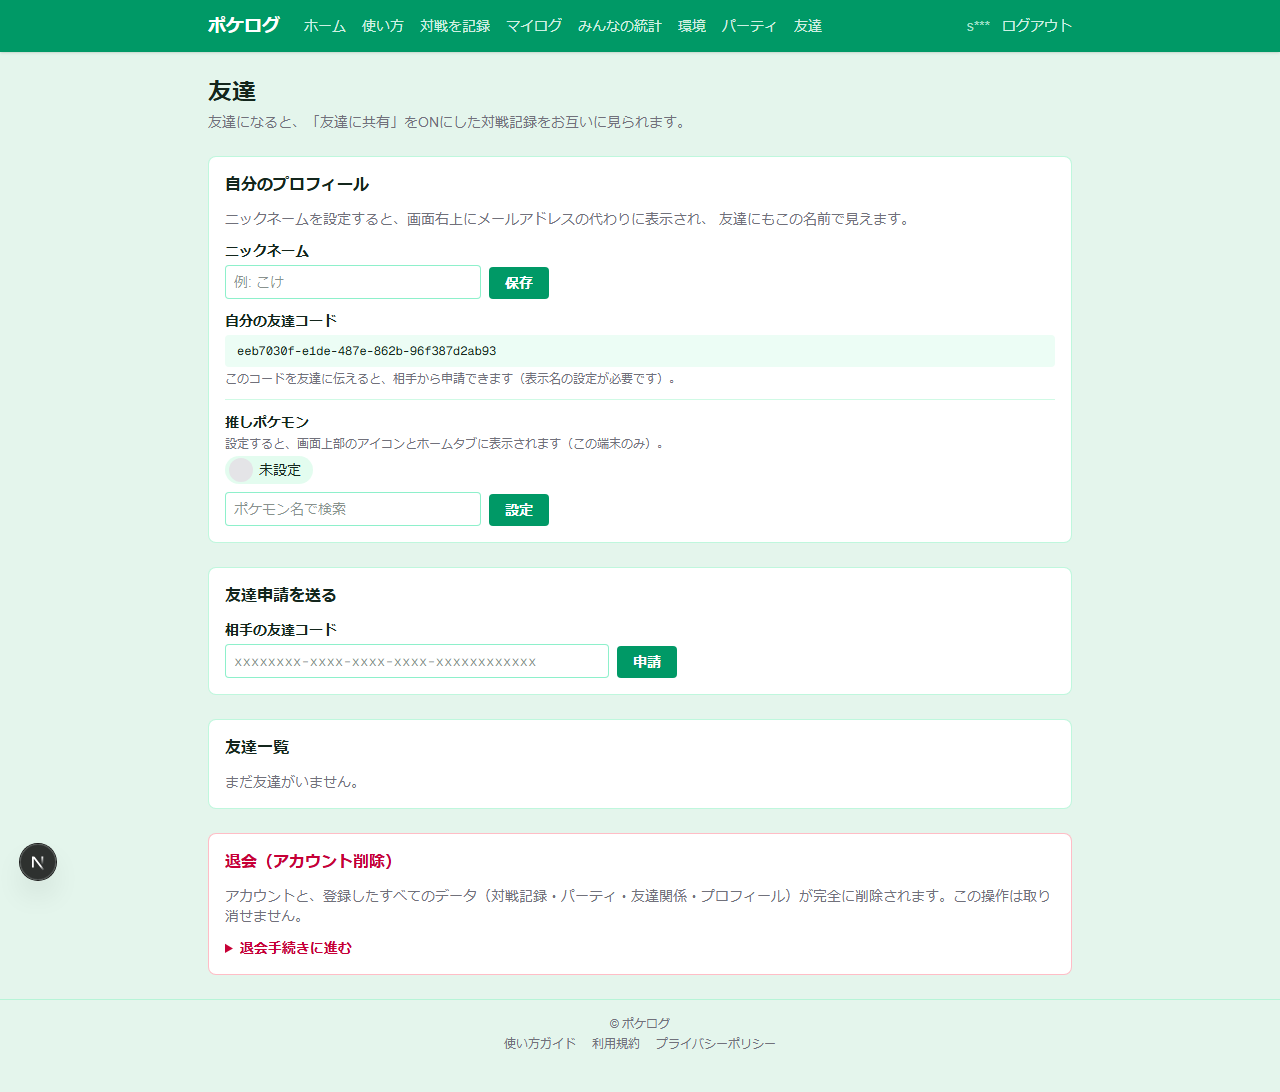Open the 環境 page
Screen dimensions: 1280x1092
(692, 26)
